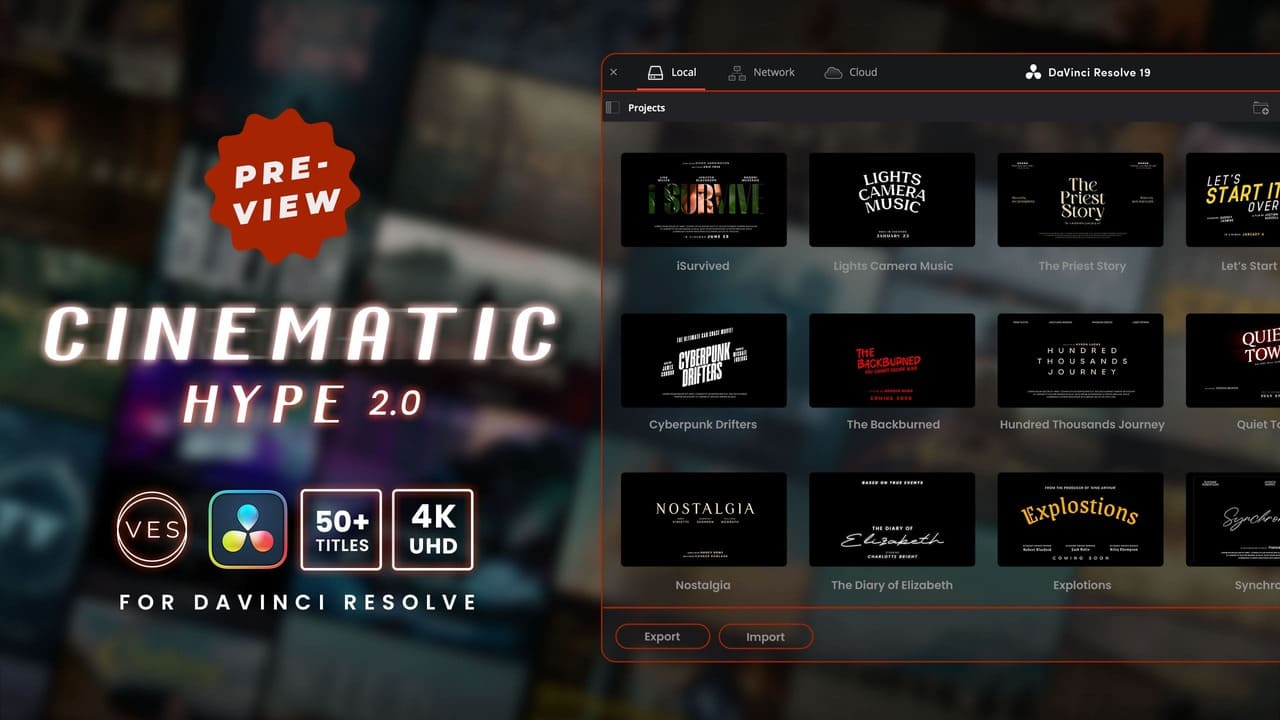Click the Nostalgia label

pyautogui.click(x=703, y=585)
